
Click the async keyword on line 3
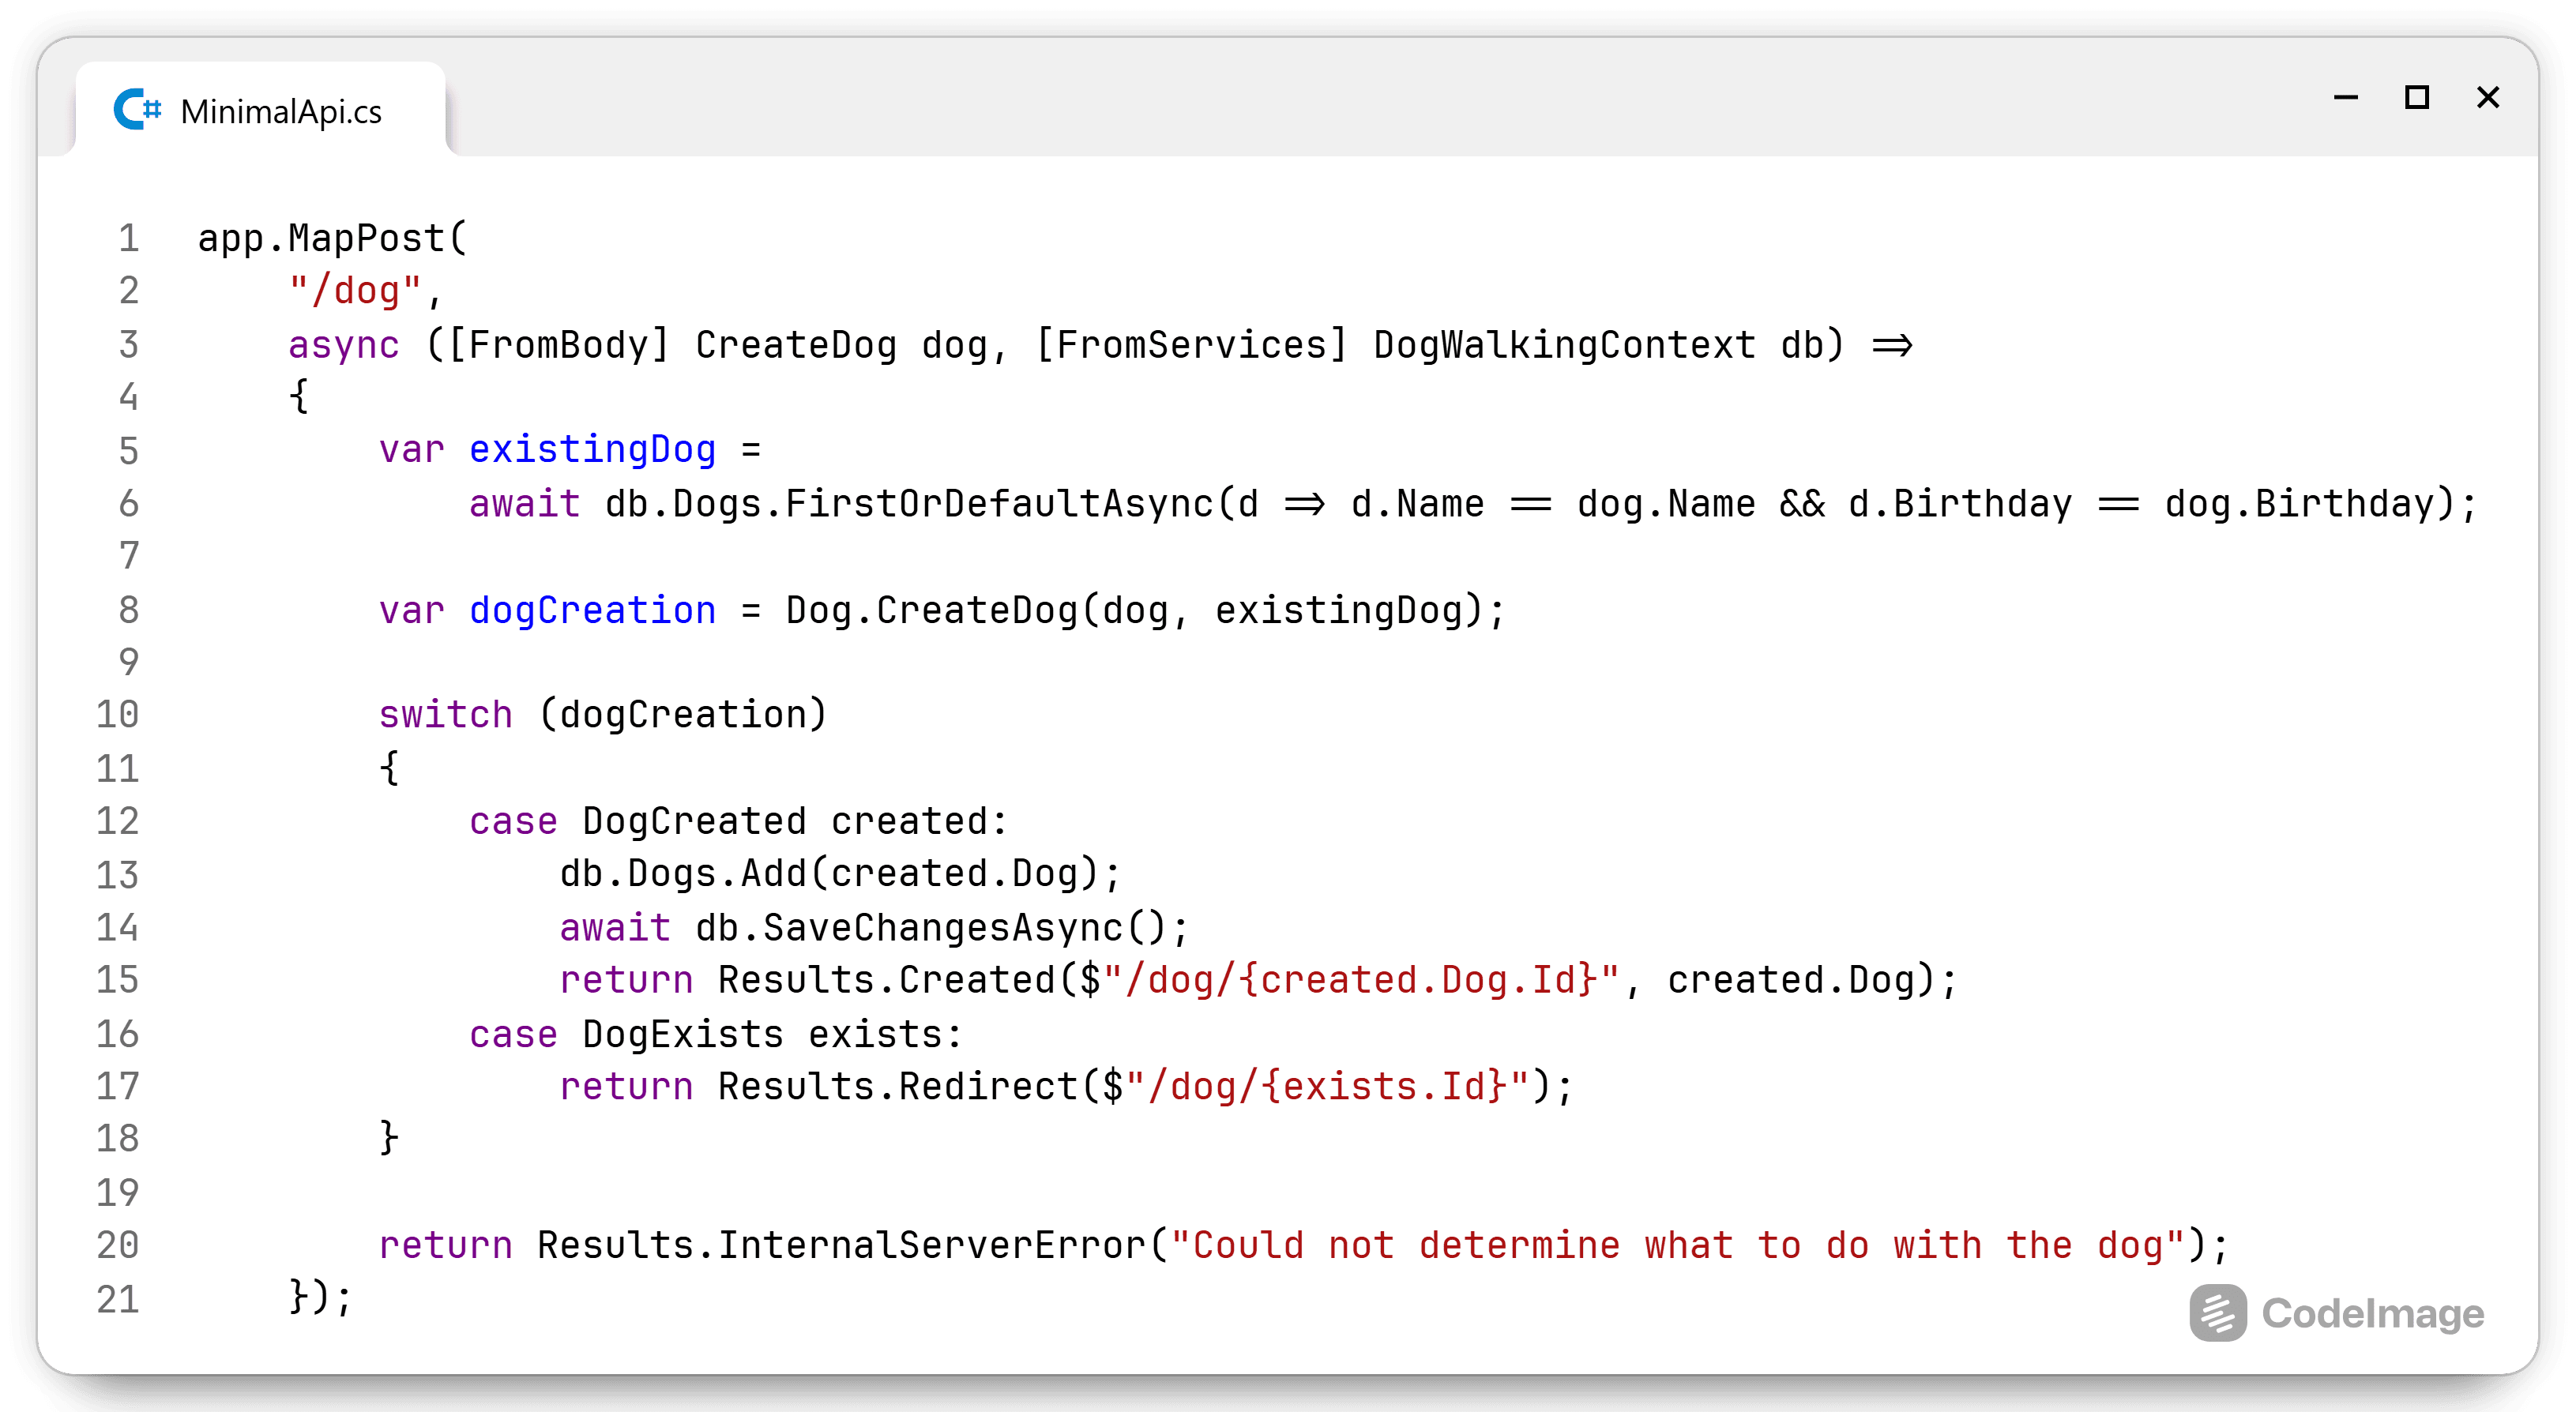pyautogui.click(x=343, y=345)
